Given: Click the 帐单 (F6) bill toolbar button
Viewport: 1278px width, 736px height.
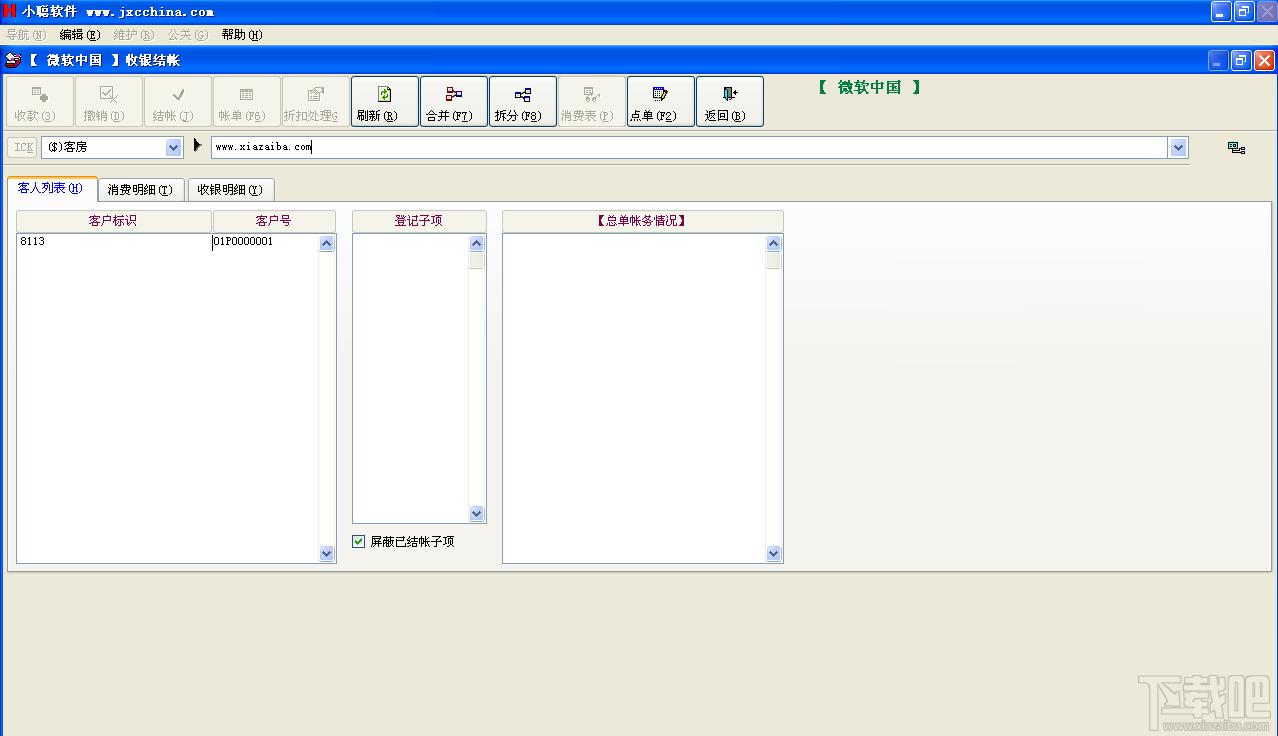Looking at the screenshot, I should pyautogui.click(x=247, y=102).
